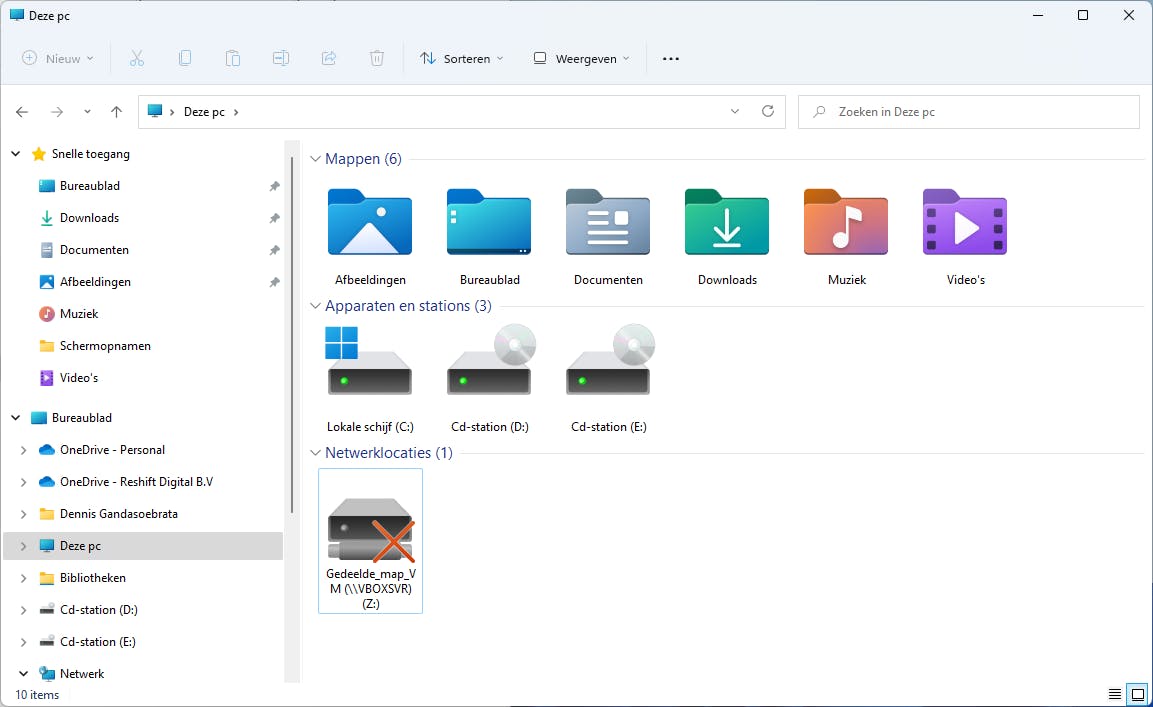Click the Share icon in toolbar

click(x=329, y=58)
